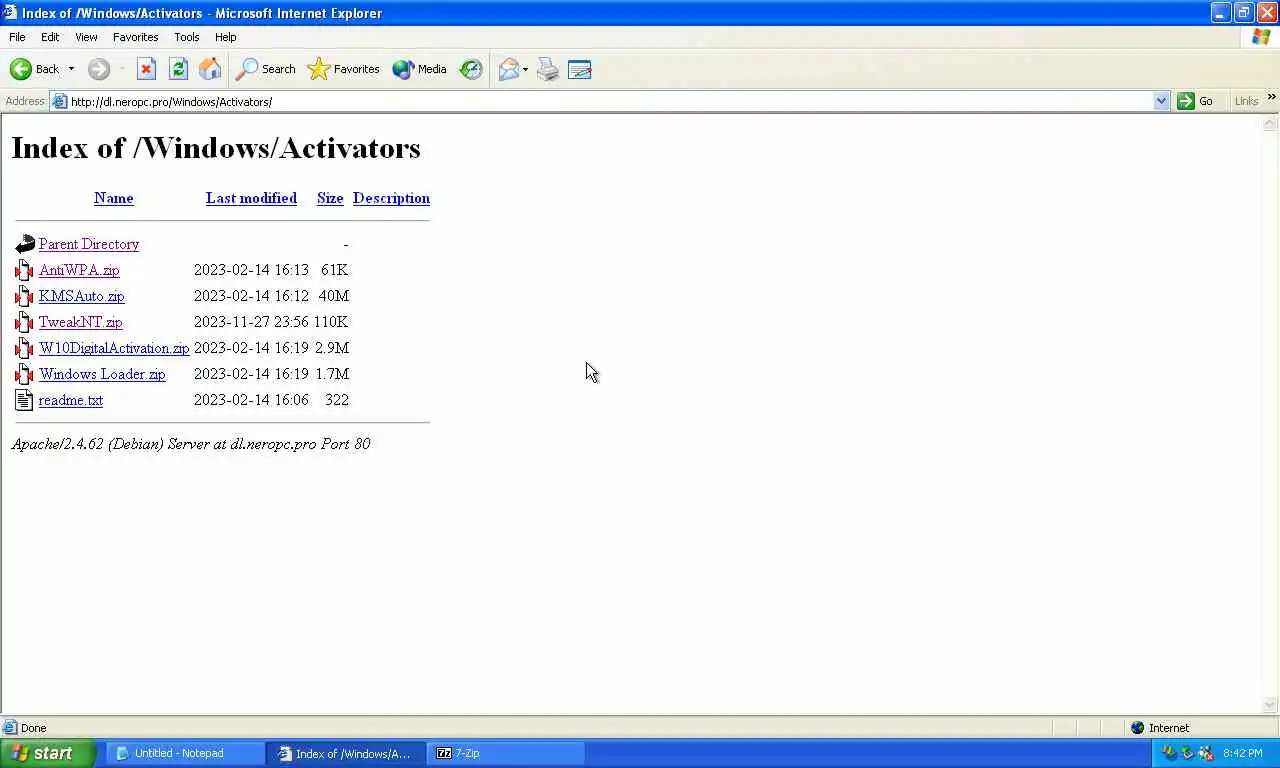The height and width of the screenshot is (768, 1280).
Task: Click the Edit page toolbar icon
Action: tap(580, 69)
